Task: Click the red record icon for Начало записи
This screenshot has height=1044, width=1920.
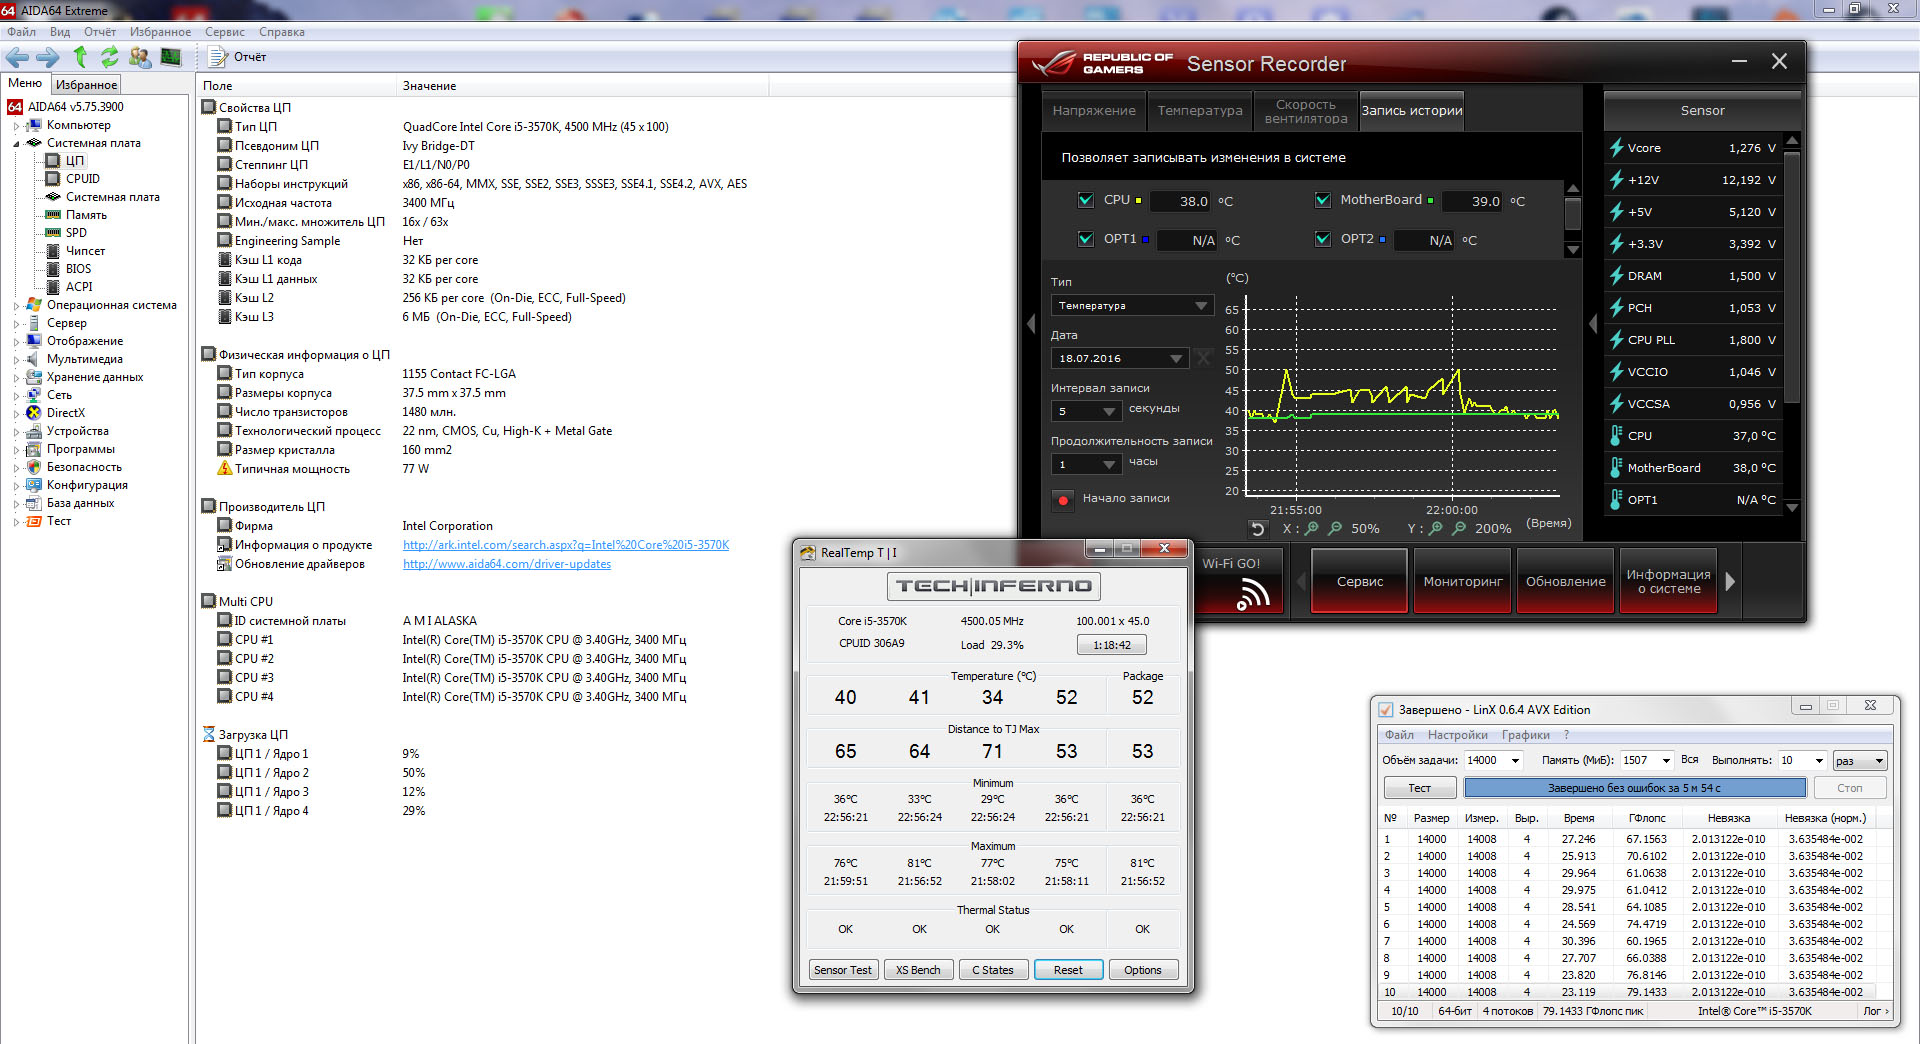Action: (x=1063, y=499)
